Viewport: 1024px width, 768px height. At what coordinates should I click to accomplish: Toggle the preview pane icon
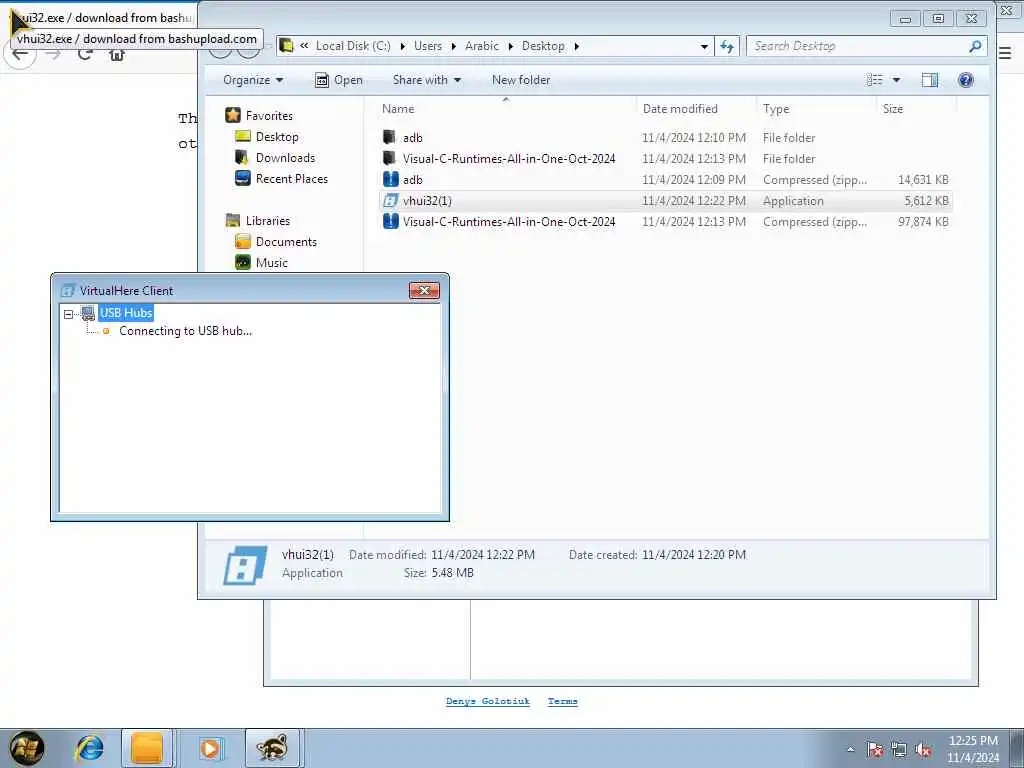929,80
